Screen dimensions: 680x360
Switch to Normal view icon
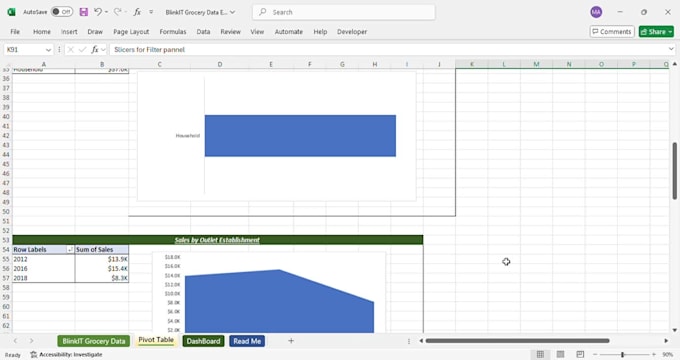[x=540, y=354]
